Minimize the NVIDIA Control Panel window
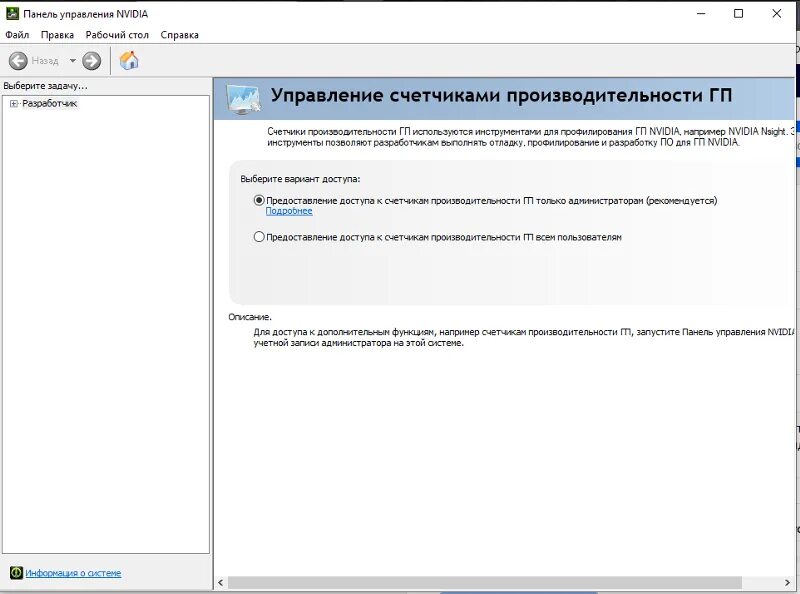This screenshot has width=800, height=594. tap(701, 14)
